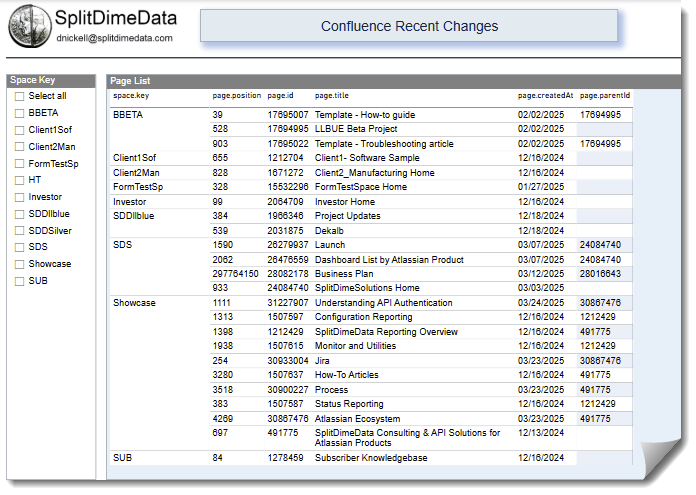Toggle the FormTestSp checkbox
The width and height of the screenshot is (696, 495).
point(19,164)
